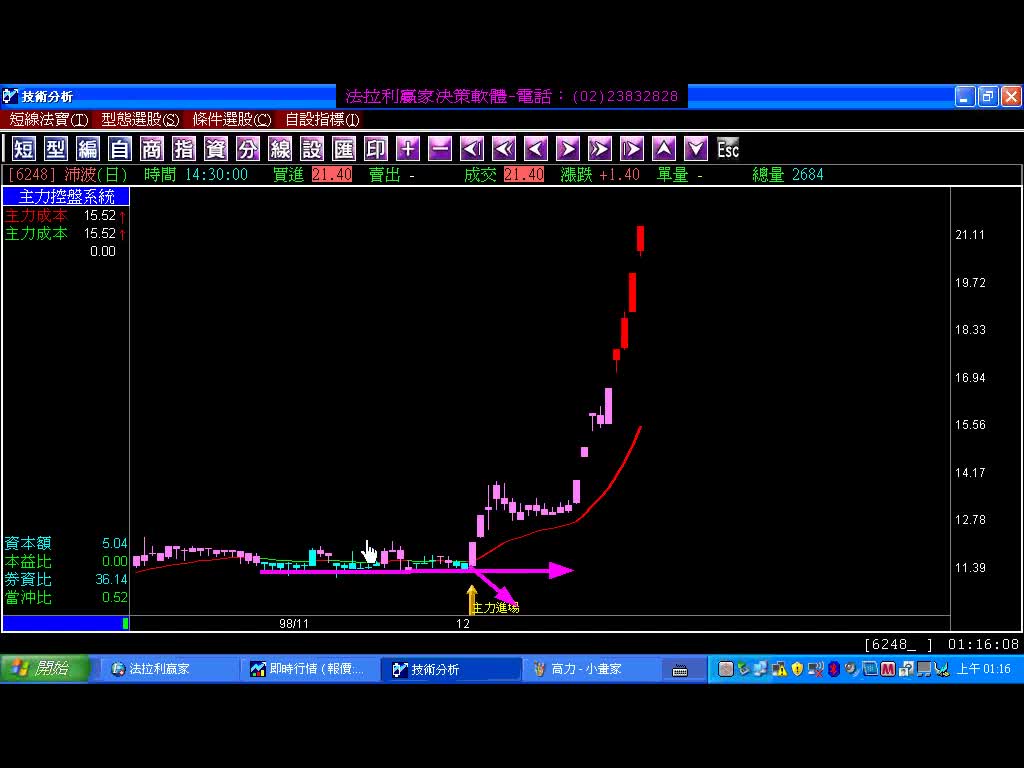Viewport: 1024px width, 768px height.
Task: Click the 匯 toolbar icon
Action: click(344, 149)
